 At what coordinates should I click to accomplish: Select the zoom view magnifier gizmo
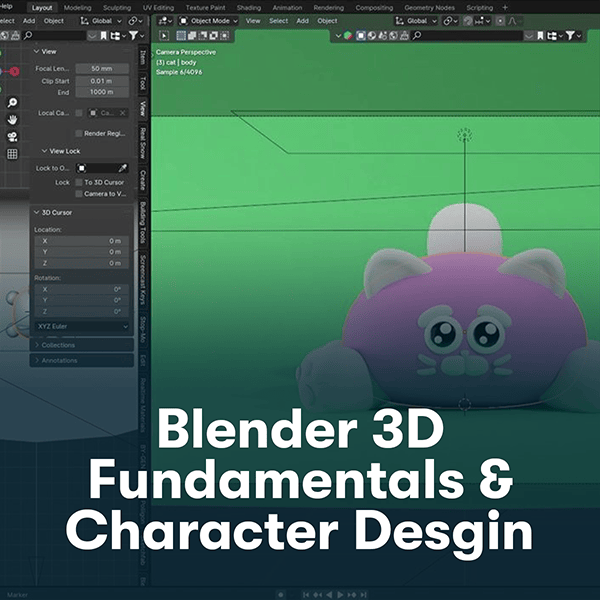[12, 103]
